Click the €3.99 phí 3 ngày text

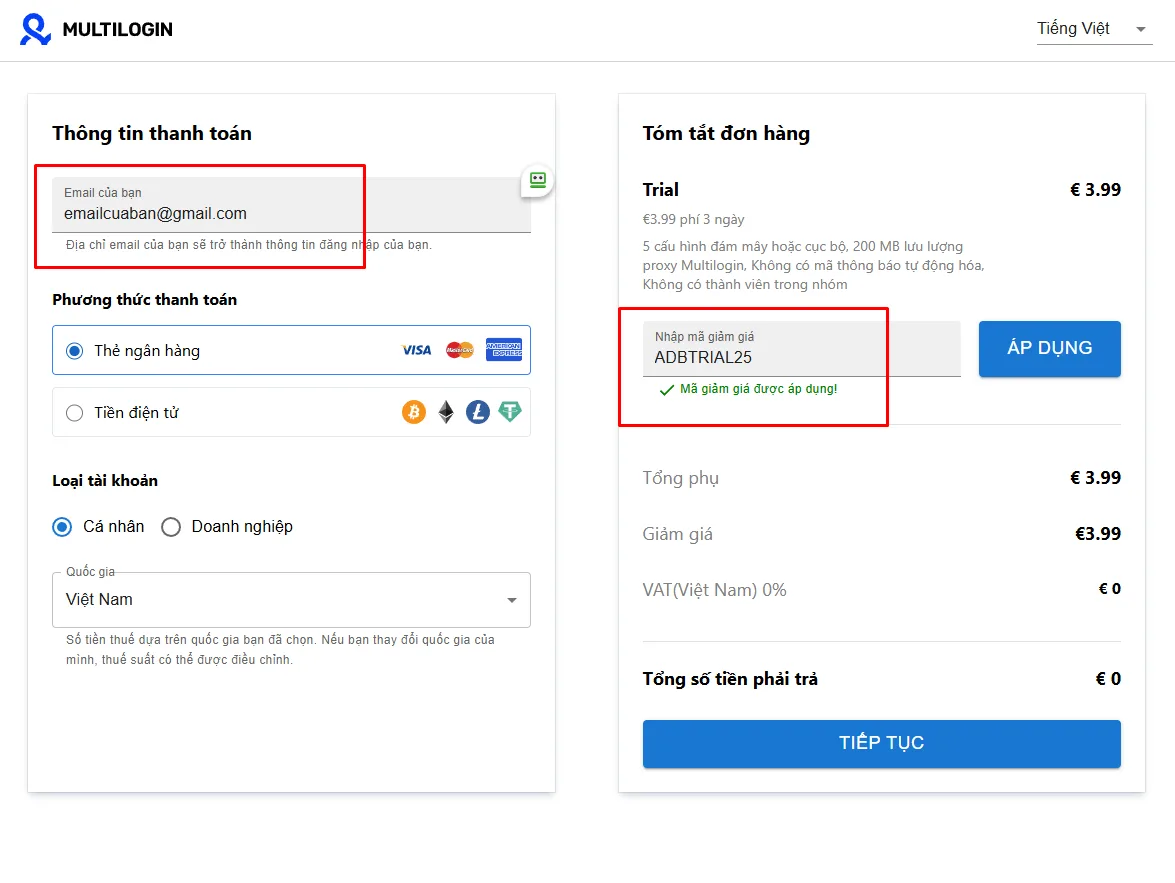point(693,220)
